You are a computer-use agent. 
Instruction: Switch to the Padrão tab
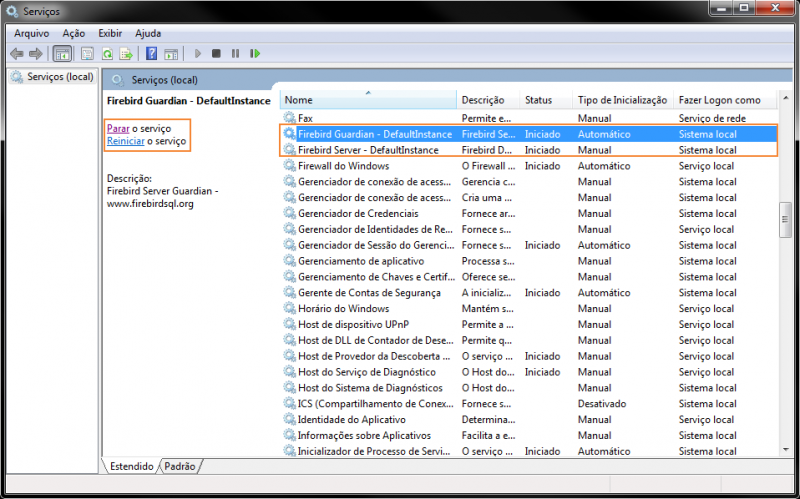[180, 466]
